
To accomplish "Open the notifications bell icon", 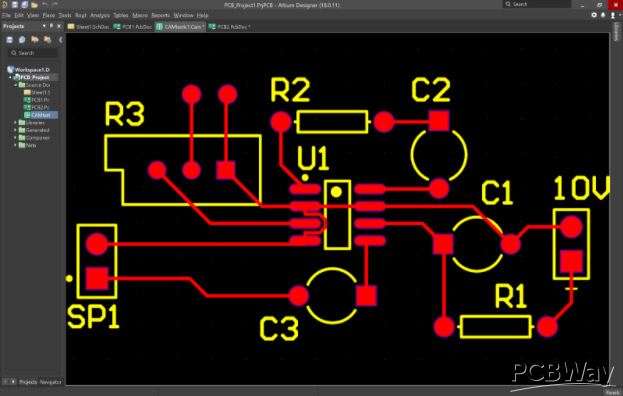I will click(603, 15).
